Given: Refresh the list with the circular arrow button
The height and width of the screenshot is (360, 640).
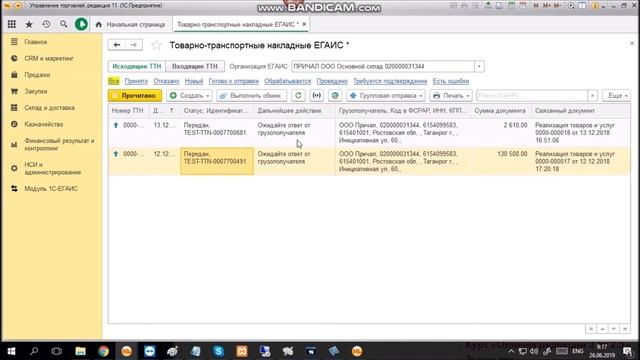Looking at the screenshot, I should (298, 96).
